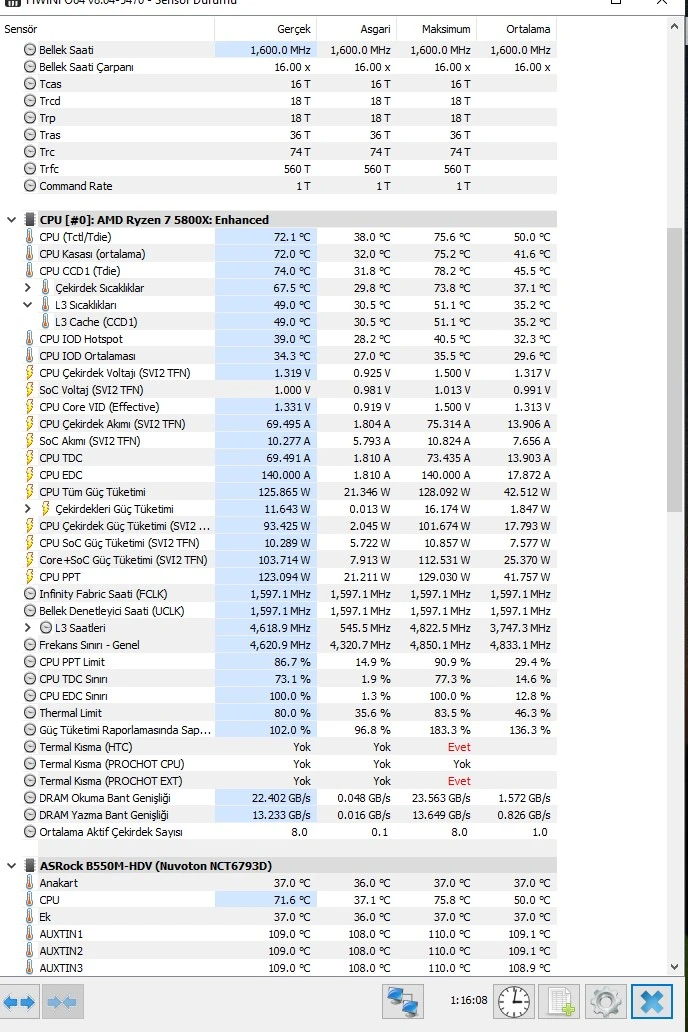This screenshot has width=688, height=1032.
Task: Click the scrollbar down arrow
Action: tap(674, 967)
